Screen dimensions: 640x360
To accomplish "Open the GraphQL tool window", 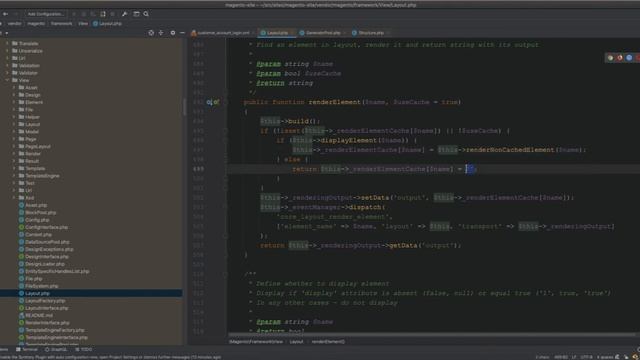I will [56, 349].
